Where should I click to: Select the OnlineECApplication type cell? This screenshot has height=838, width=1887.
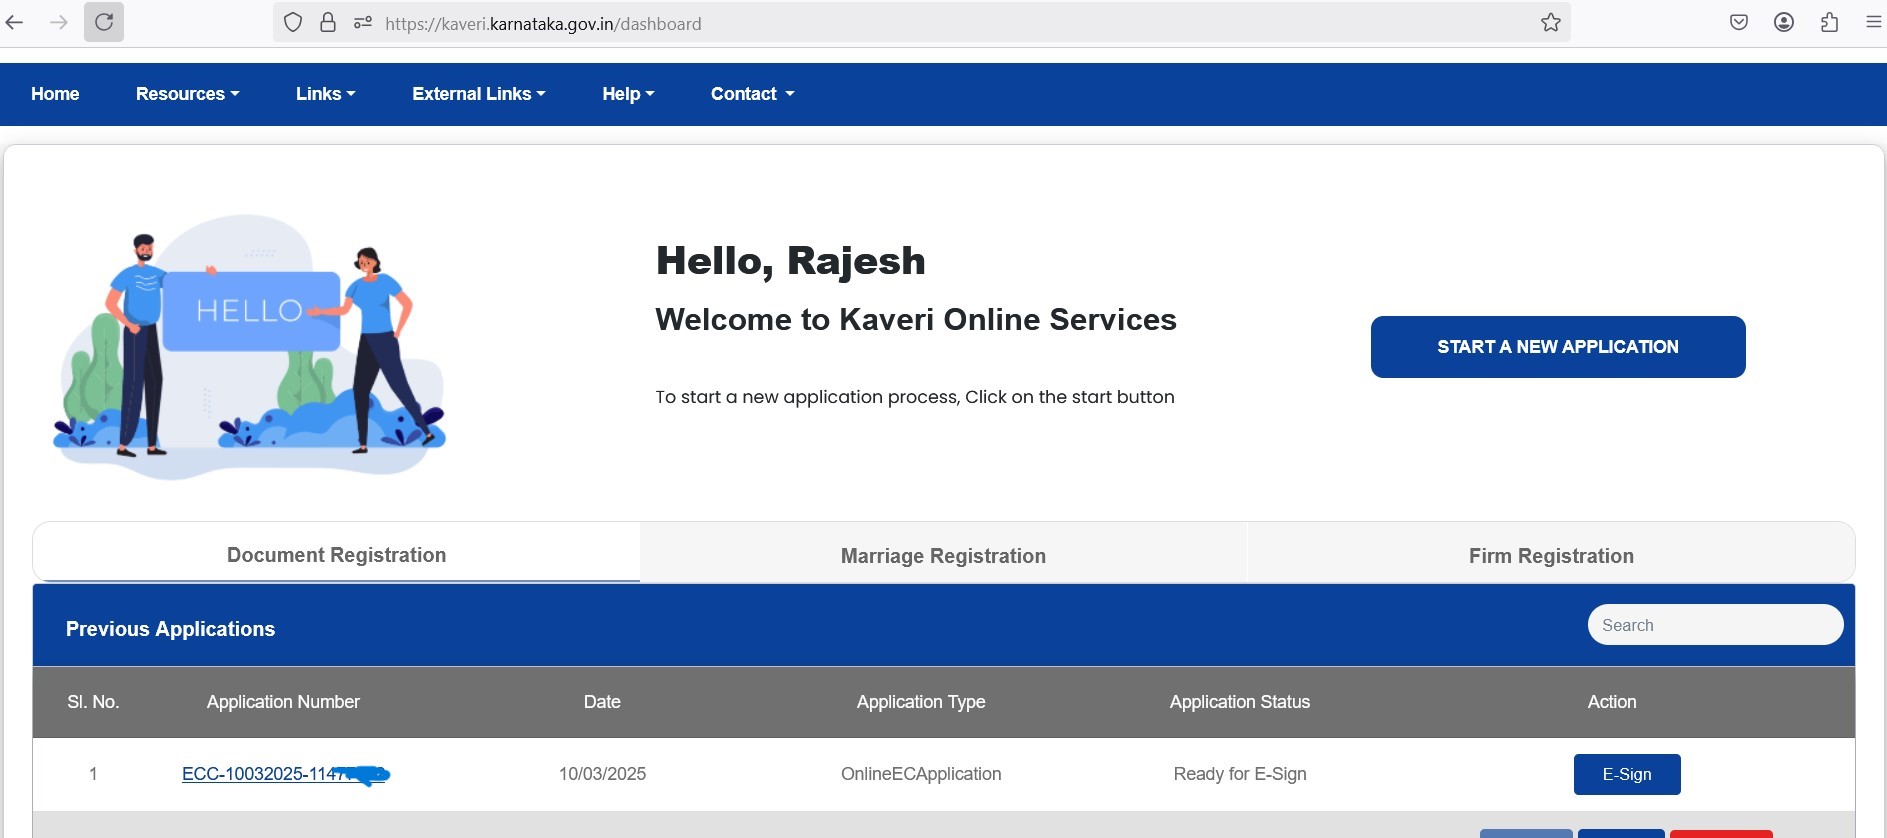[x=921, y=774]
